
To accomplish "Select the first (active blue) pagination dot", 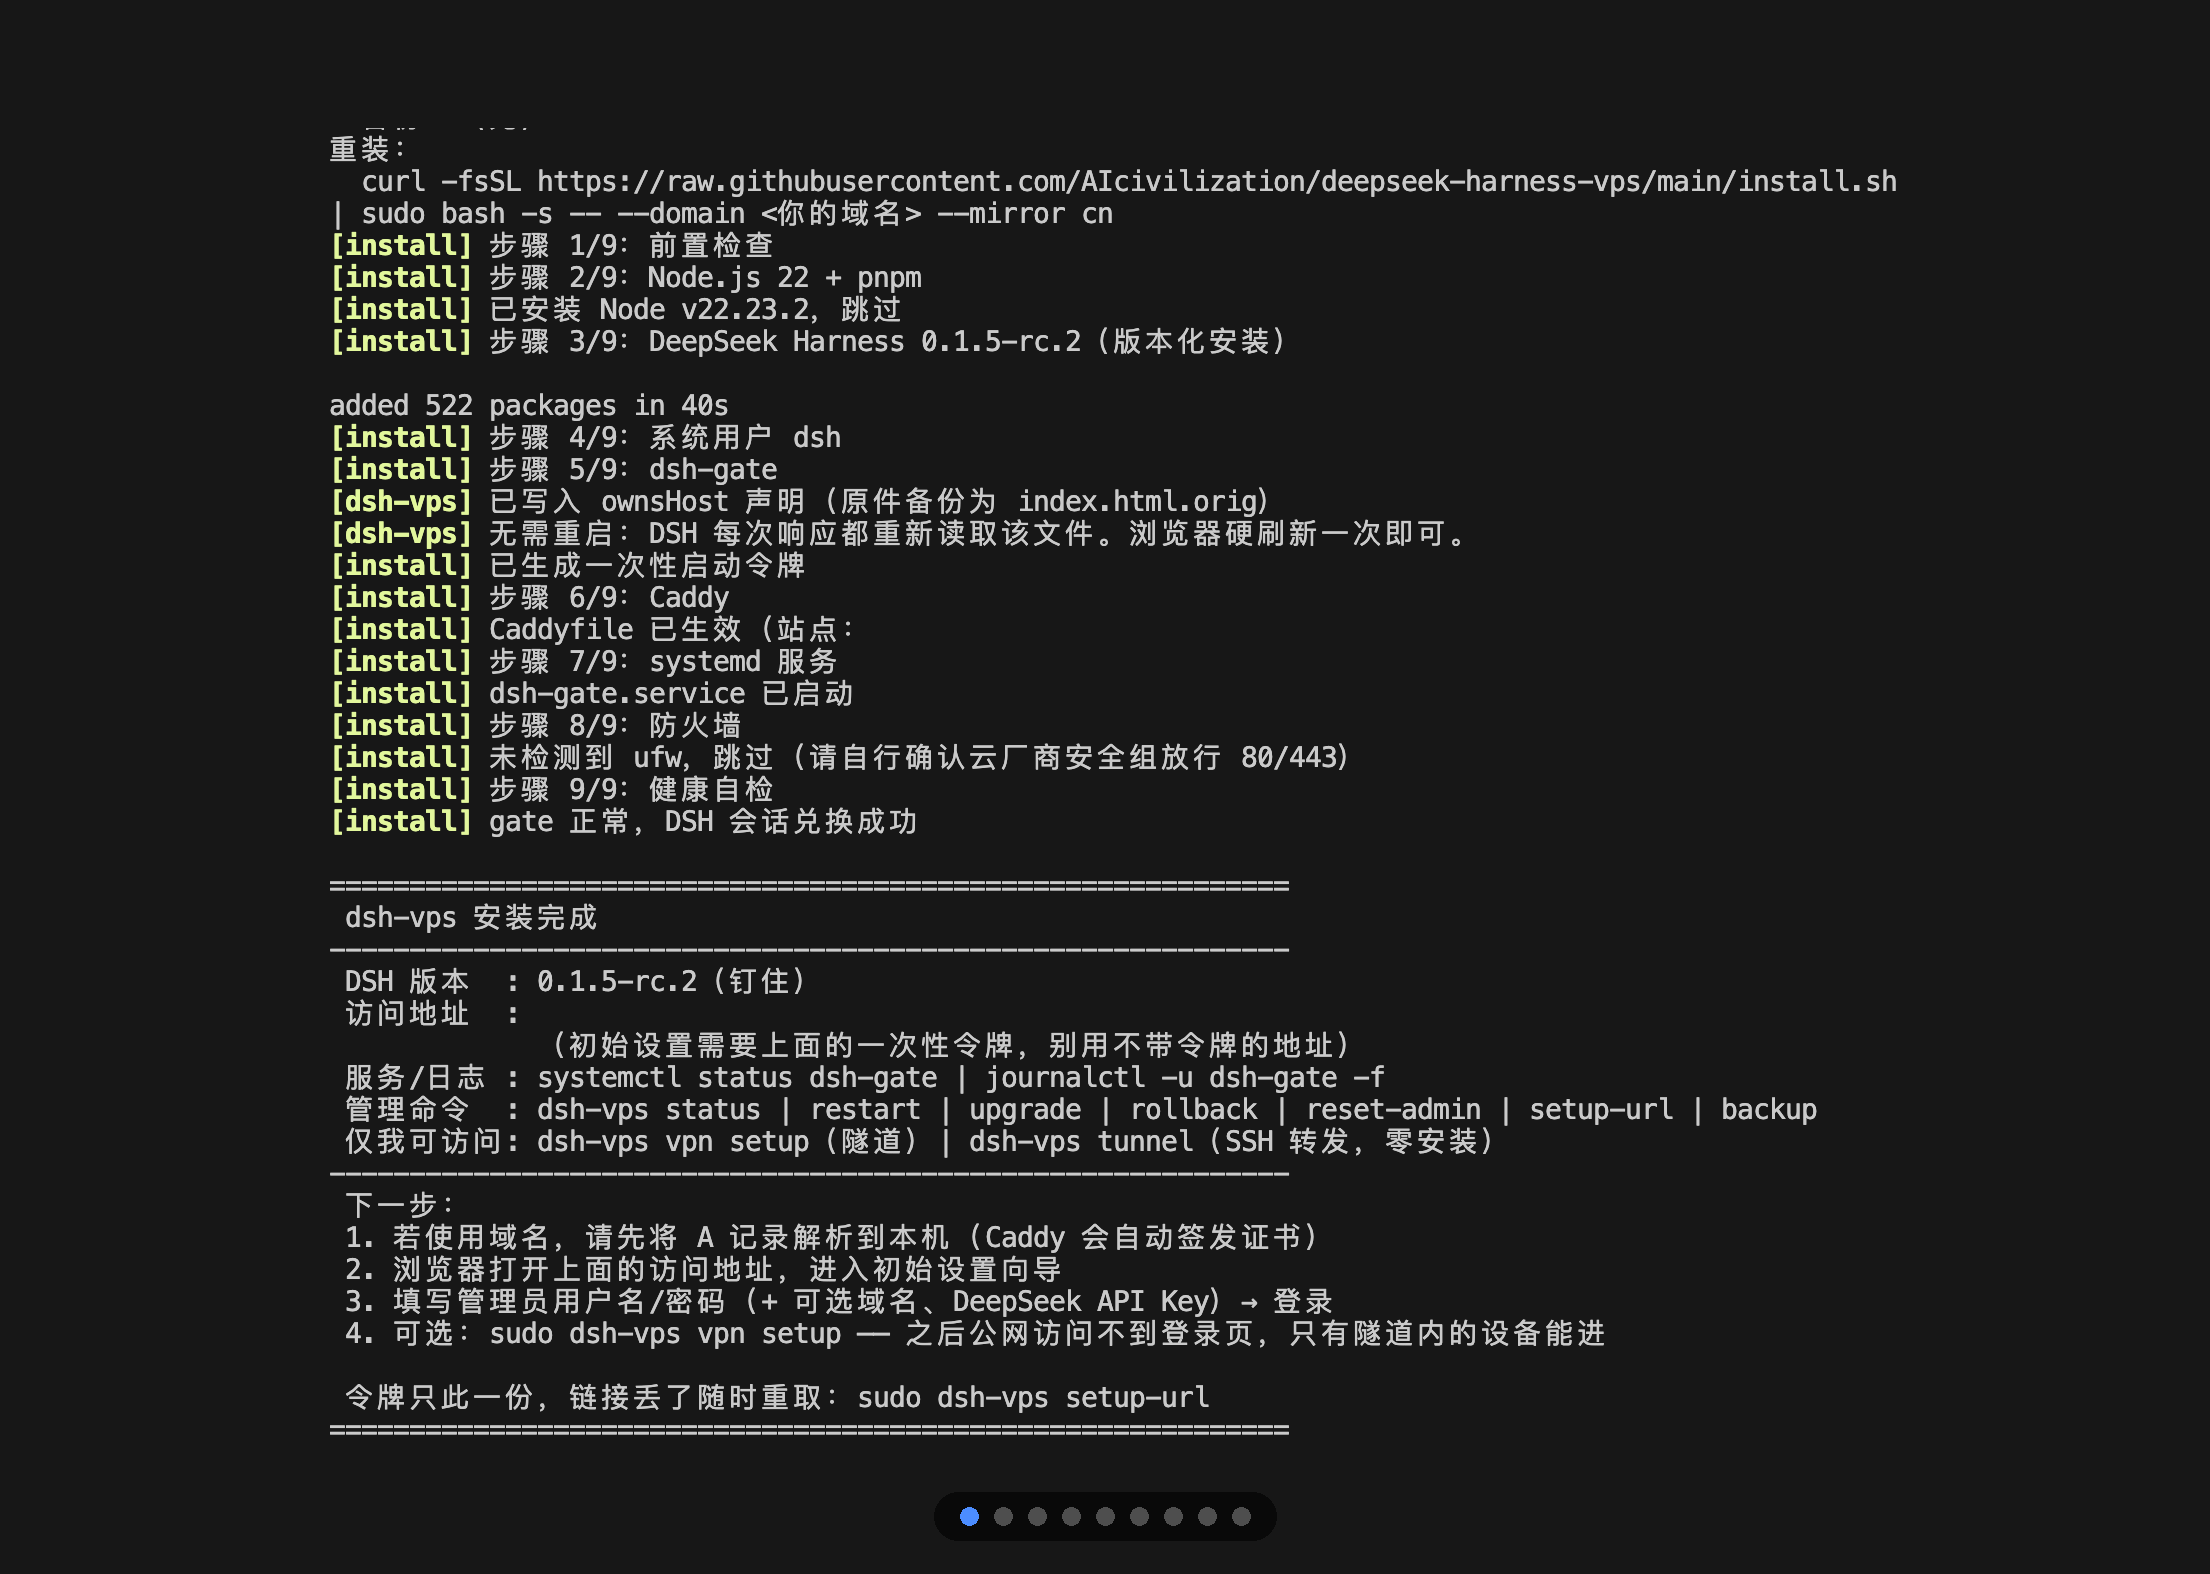I will pos(969,1516).
